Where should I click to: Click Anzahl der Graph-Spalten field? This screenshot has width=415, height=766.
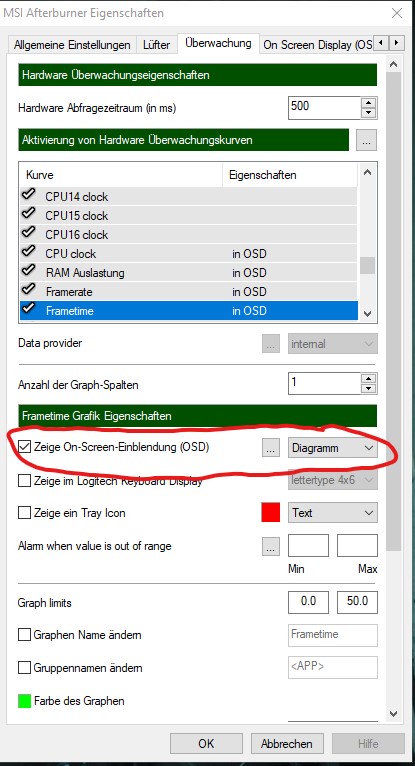tap(324, 383)
